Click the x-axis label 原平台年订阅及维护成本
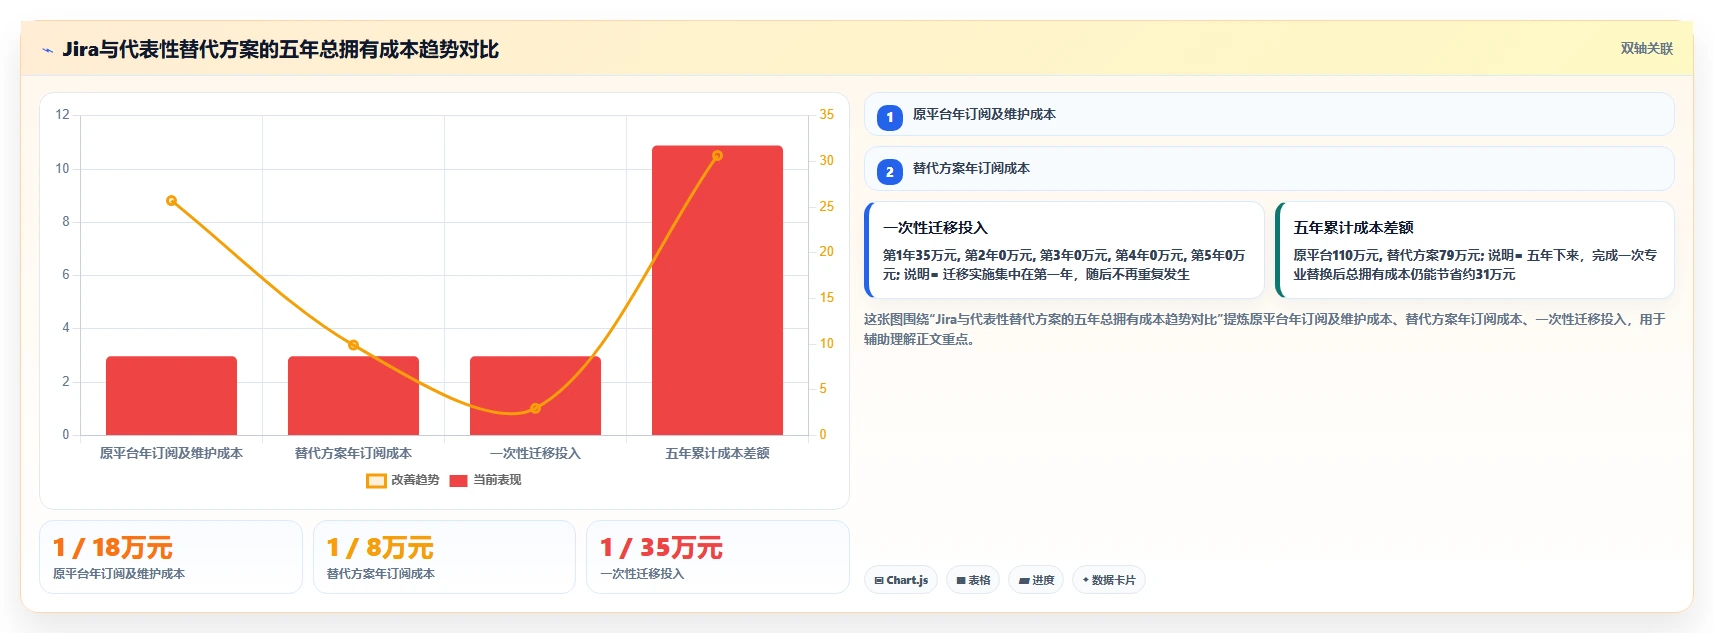The image size is (1714, 633). pyautogui.click(x=171, y=453)
